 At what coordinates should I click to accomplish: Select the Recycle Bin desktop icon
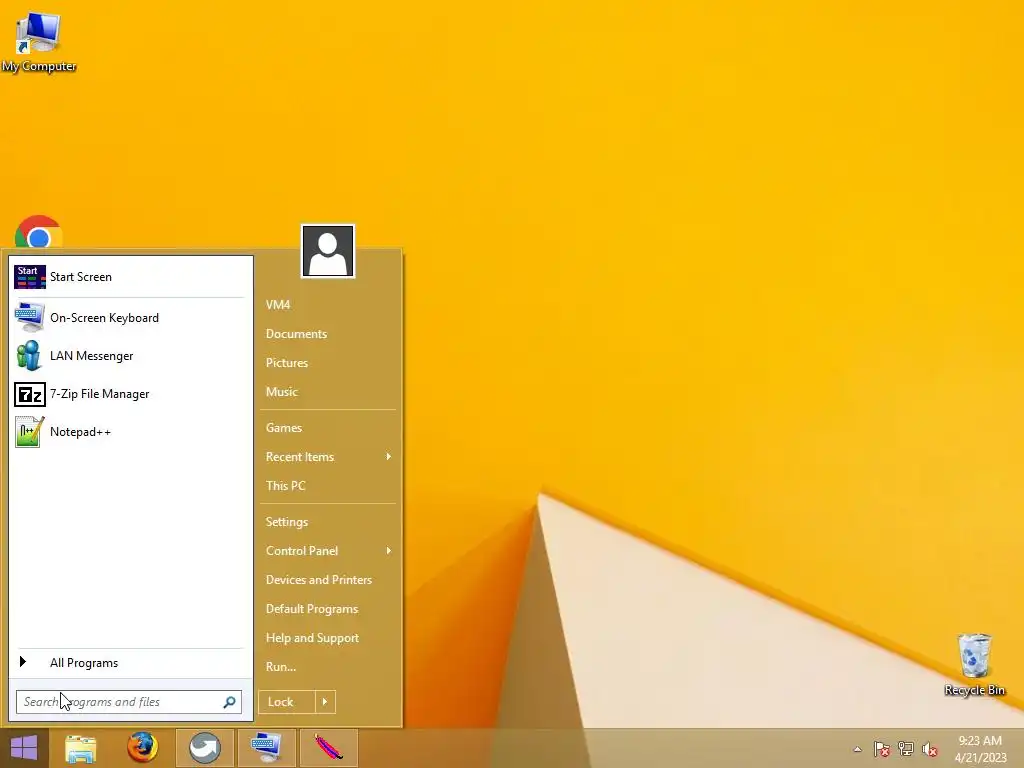[x=974, y=664]
